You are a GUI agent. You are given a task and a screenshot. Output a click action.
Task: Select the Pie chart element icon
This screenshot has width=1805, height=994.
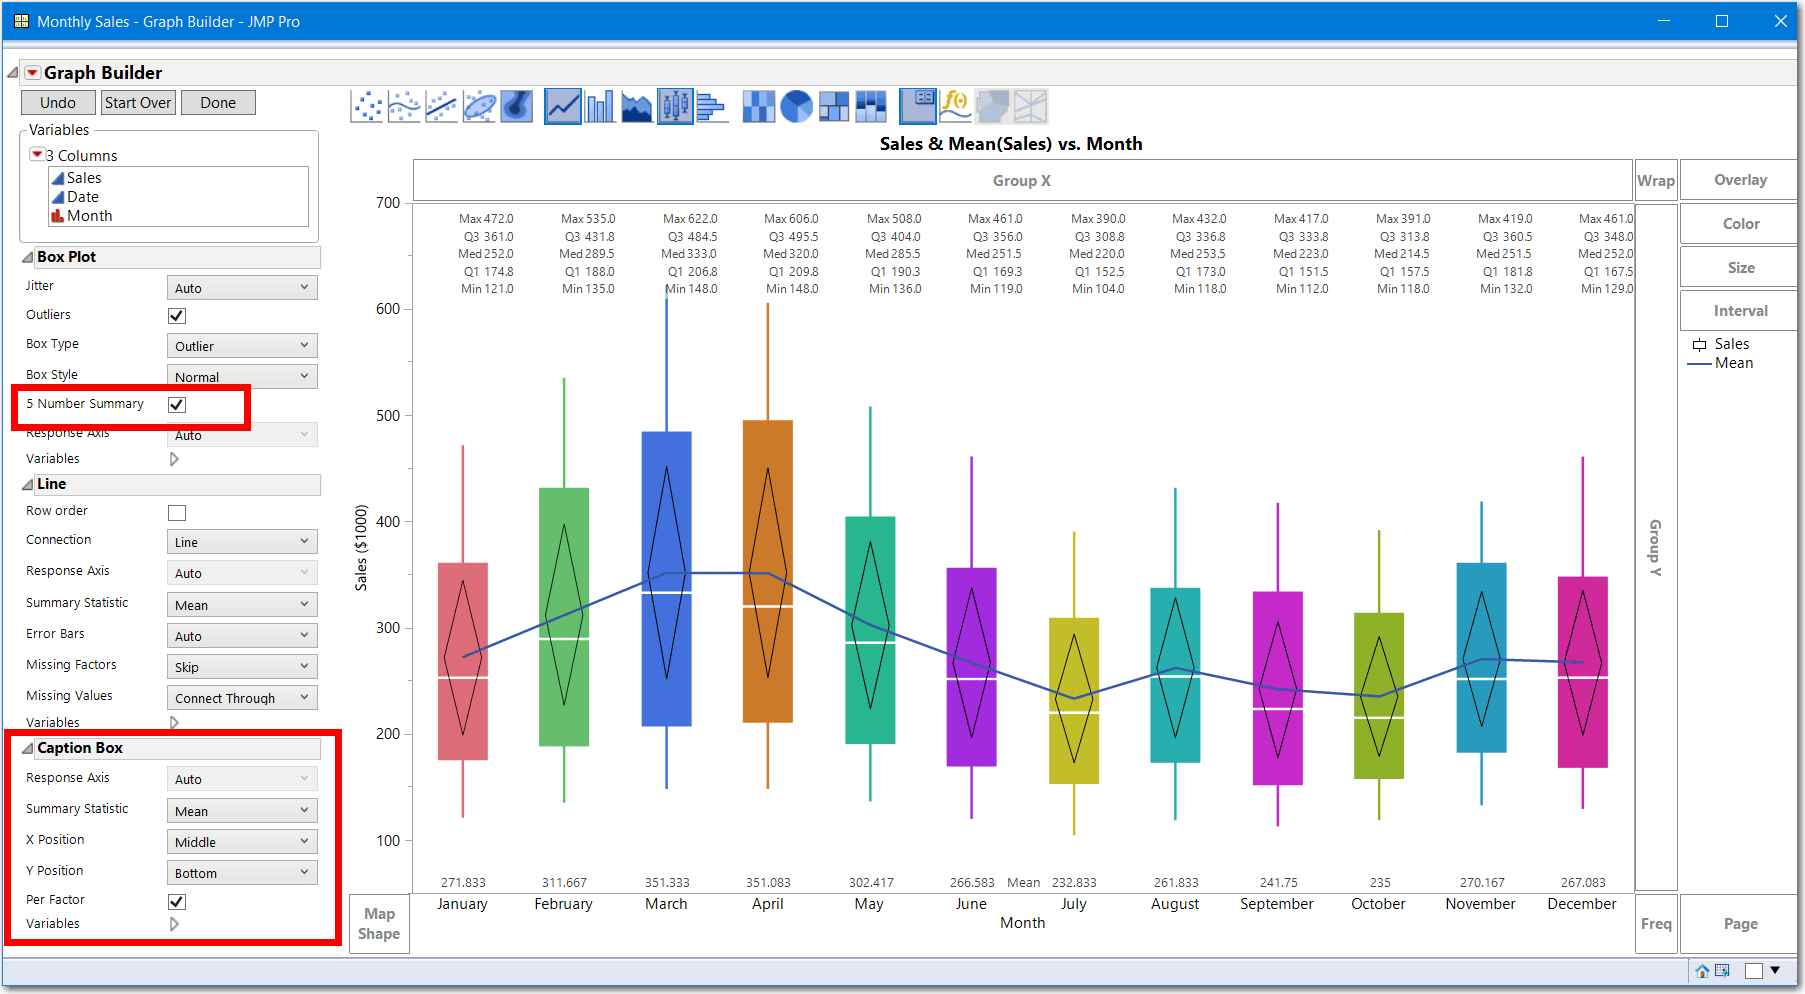point(796,106)
